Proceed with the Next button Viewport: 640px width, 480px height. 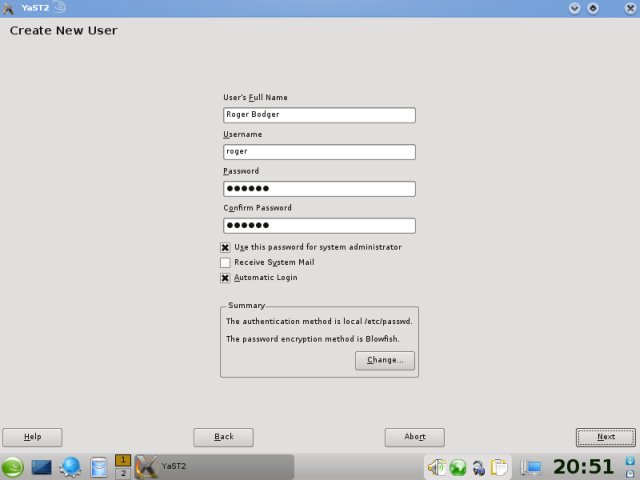coord(606,437)
